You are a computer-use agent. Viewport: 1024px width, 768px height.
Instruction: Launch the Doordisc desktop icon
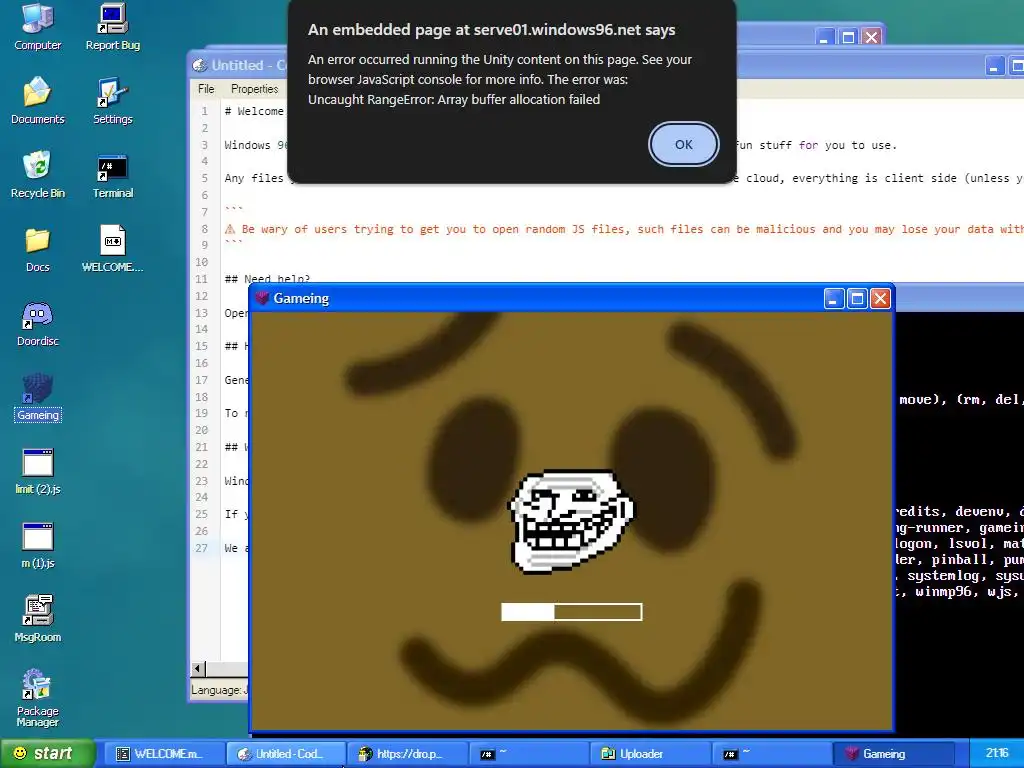pos(37,323)
